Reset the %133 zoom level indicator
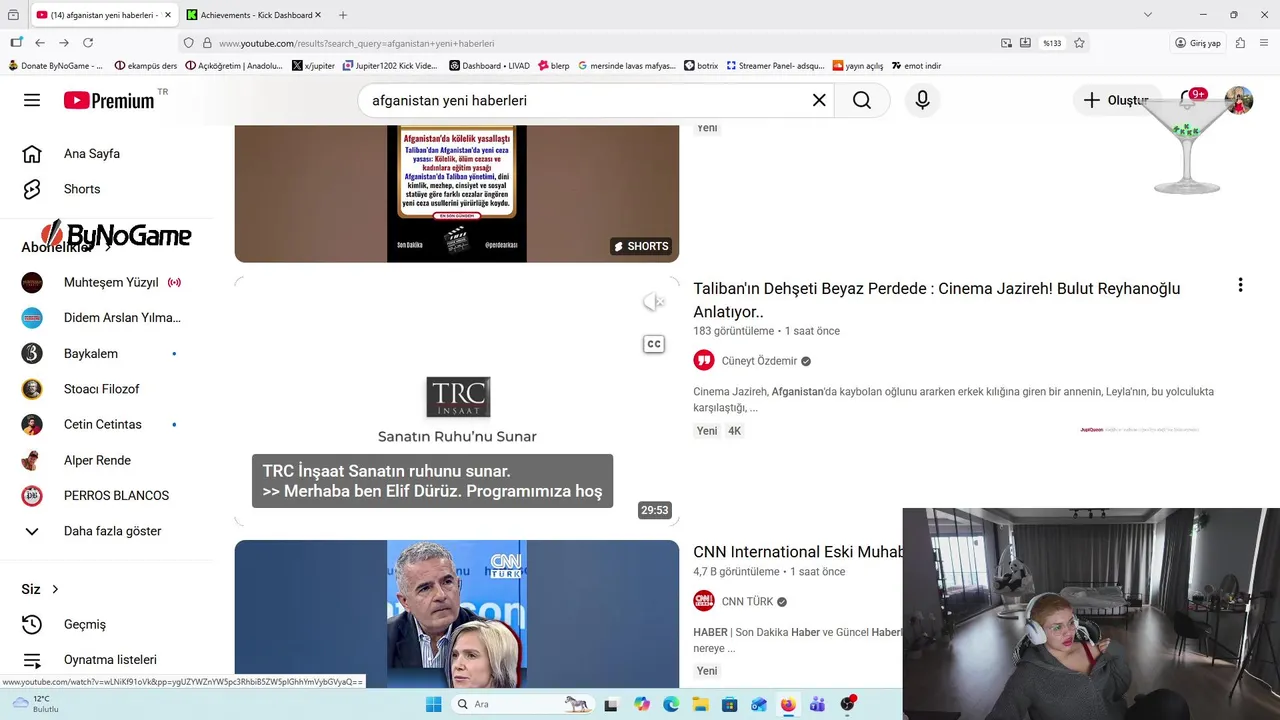1280x720 pixels. (1052, 43)
